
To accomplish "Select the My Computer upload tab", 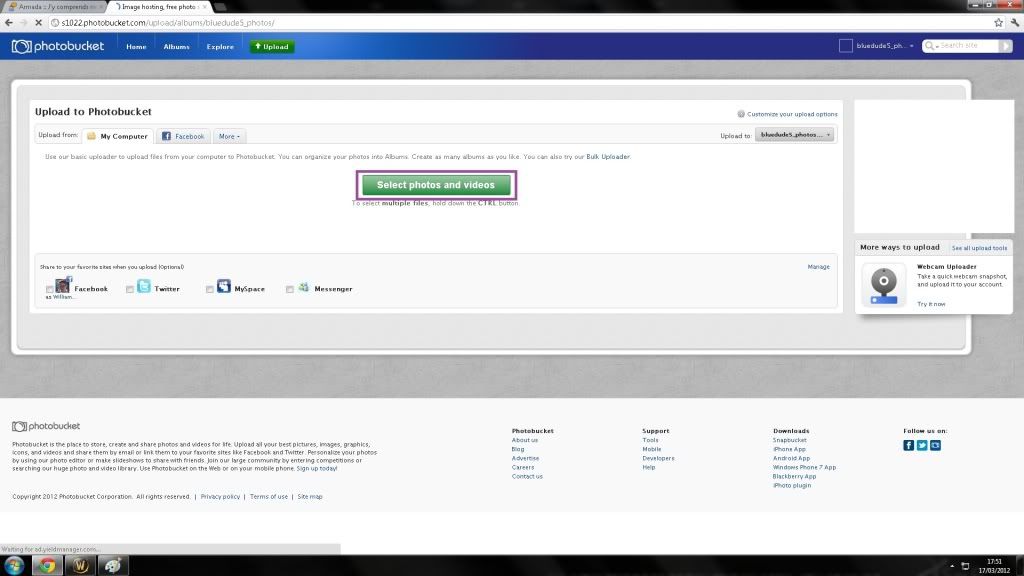I will point(118,136).
